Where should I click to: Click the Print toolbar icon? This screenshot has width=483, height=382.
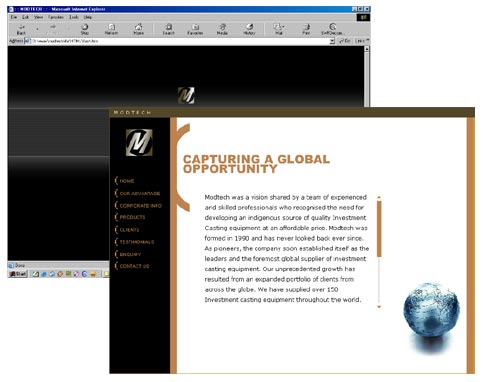click(306, 29)
